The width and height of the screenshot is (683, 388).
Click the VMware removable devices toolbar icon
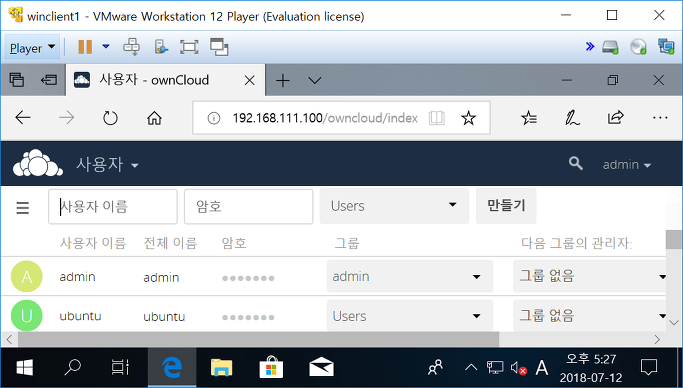pyautogui.click(x=161, y=47)
